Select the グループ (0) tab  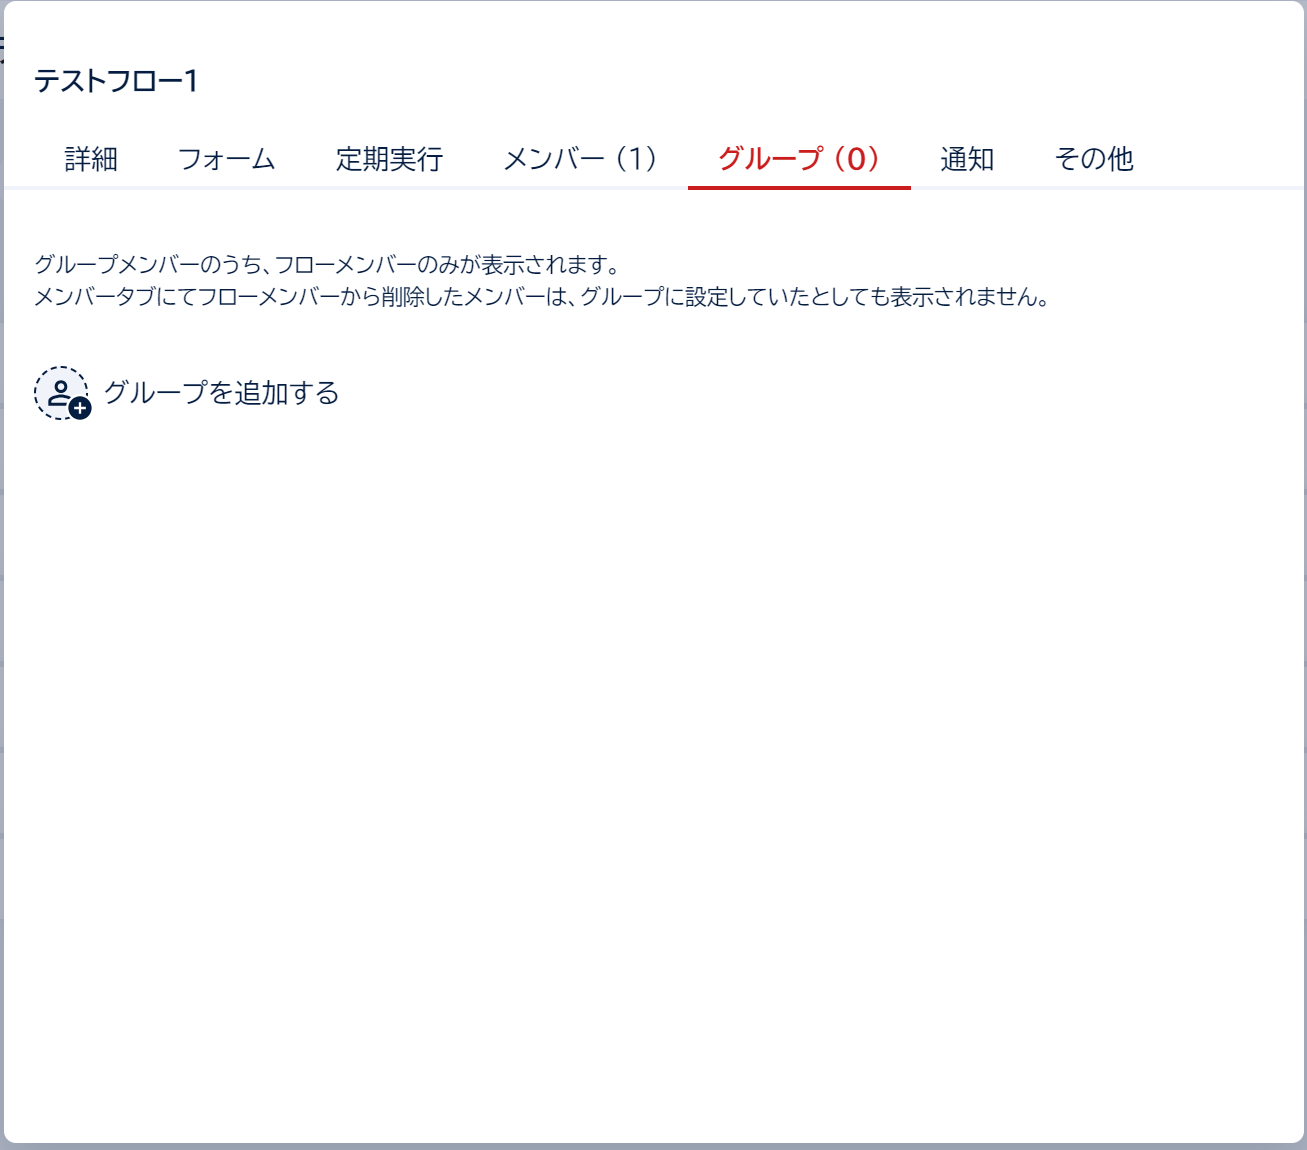[799, 159]
